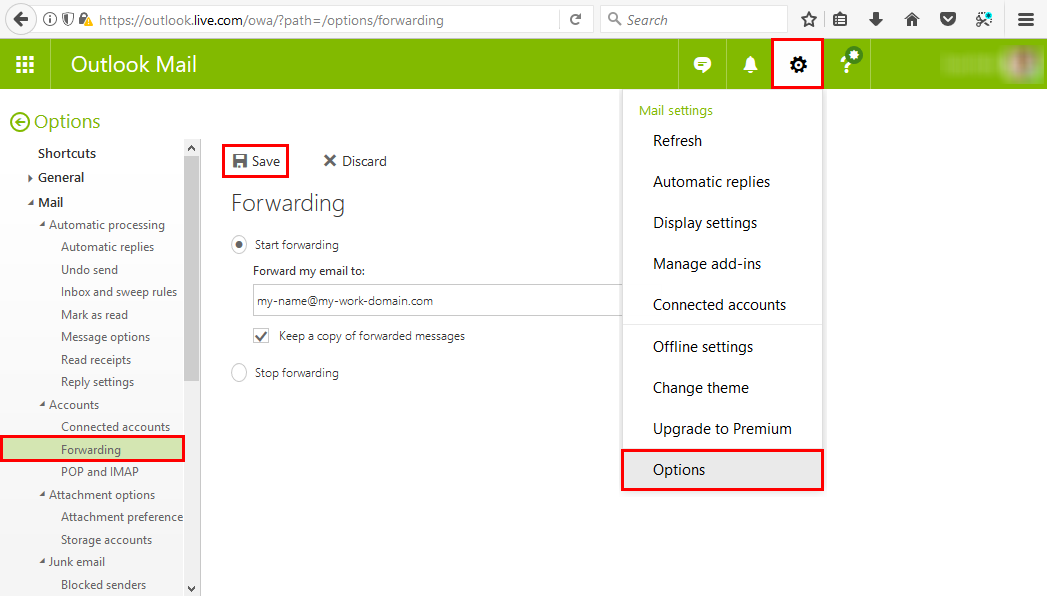Click the browser back button

[21, 19]
